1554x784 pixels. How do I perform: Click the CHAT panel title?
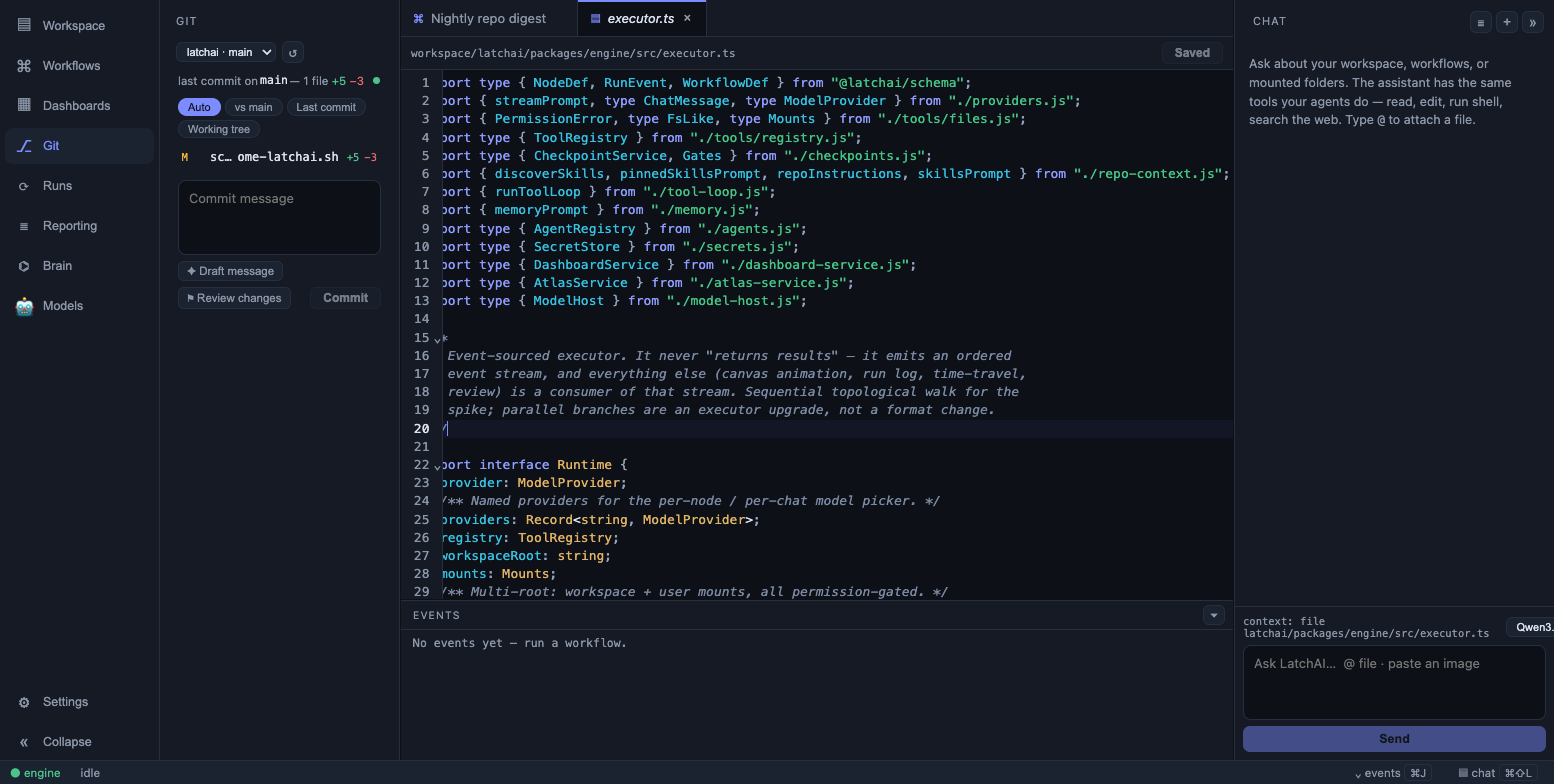(1269, 21)
